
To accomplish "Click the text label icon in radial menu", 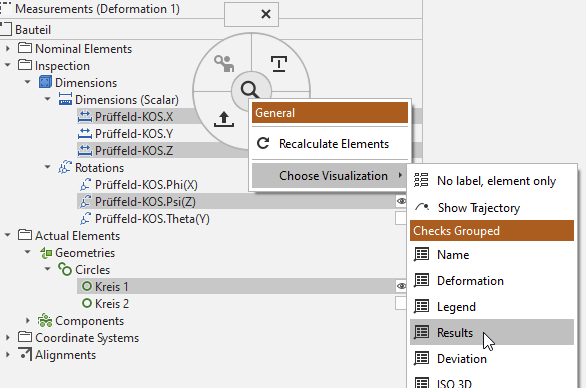I will [x=279, y=64].
